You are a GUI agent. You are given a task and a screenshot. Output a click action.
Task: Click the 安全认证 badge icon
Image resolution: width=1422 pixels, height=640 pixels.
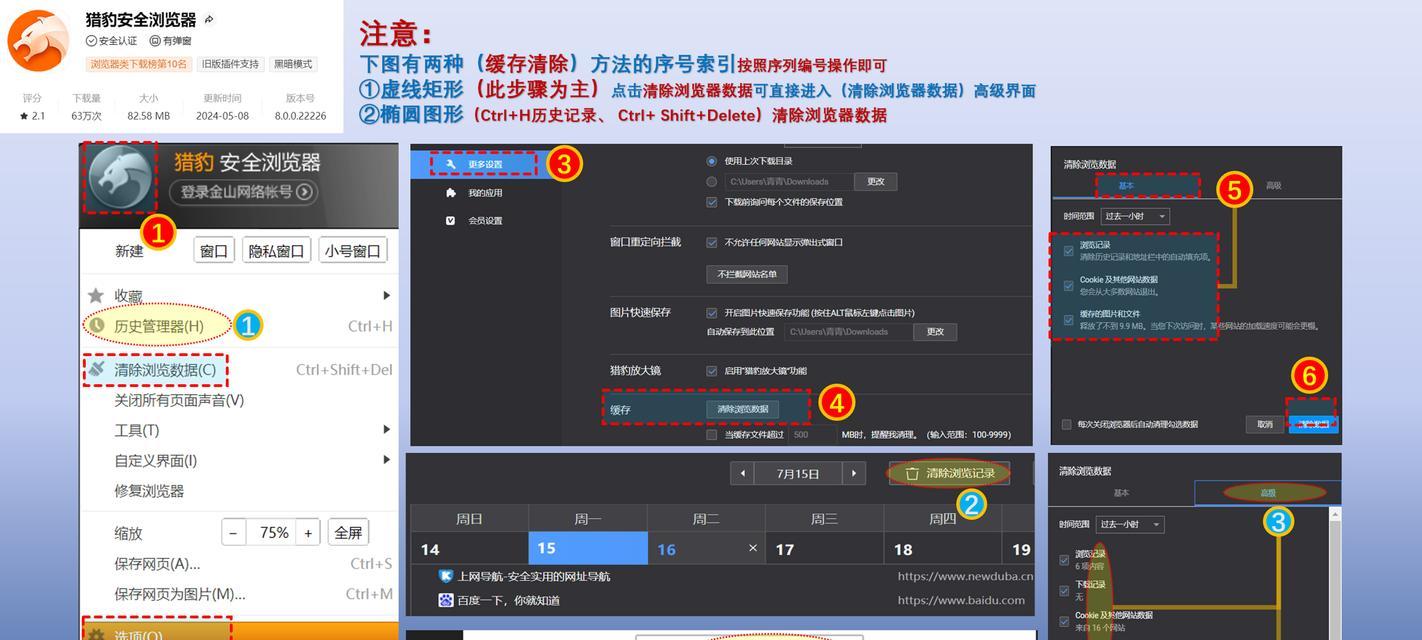tap(91, 41)
